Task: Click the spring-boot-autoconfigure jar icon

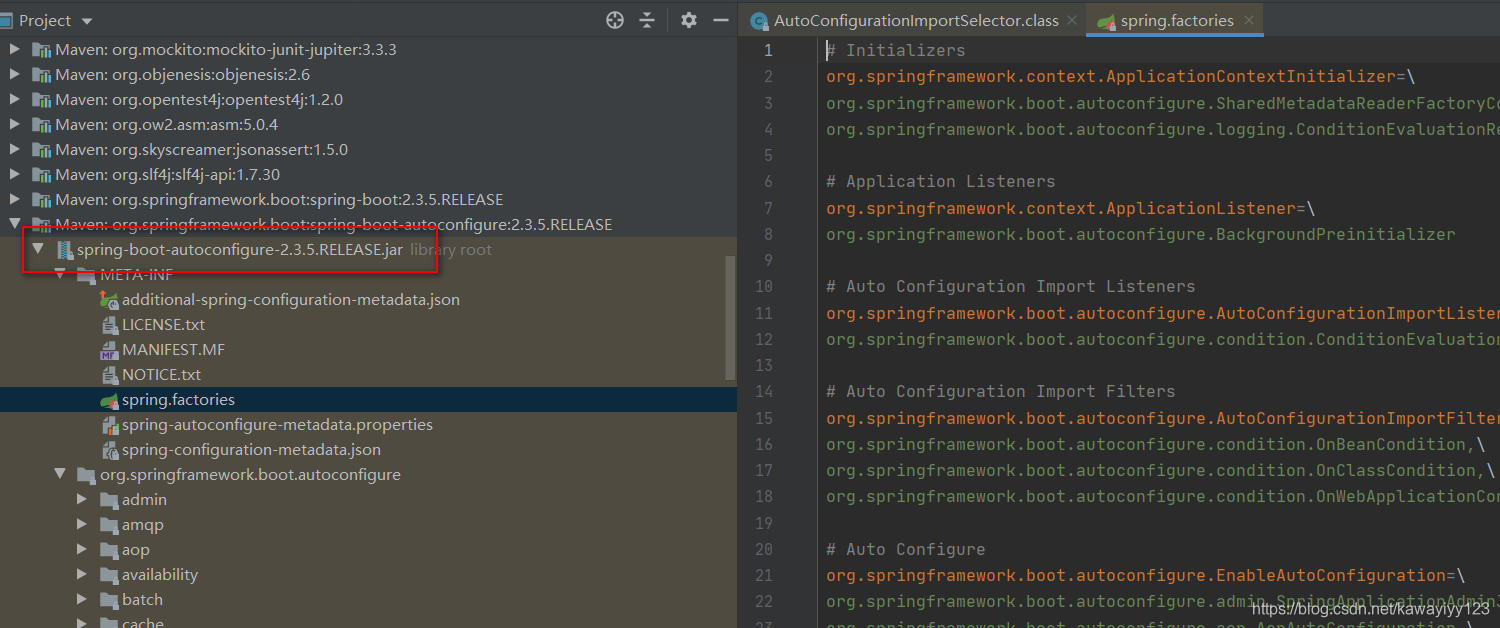Action: click(x=65, y=249)
